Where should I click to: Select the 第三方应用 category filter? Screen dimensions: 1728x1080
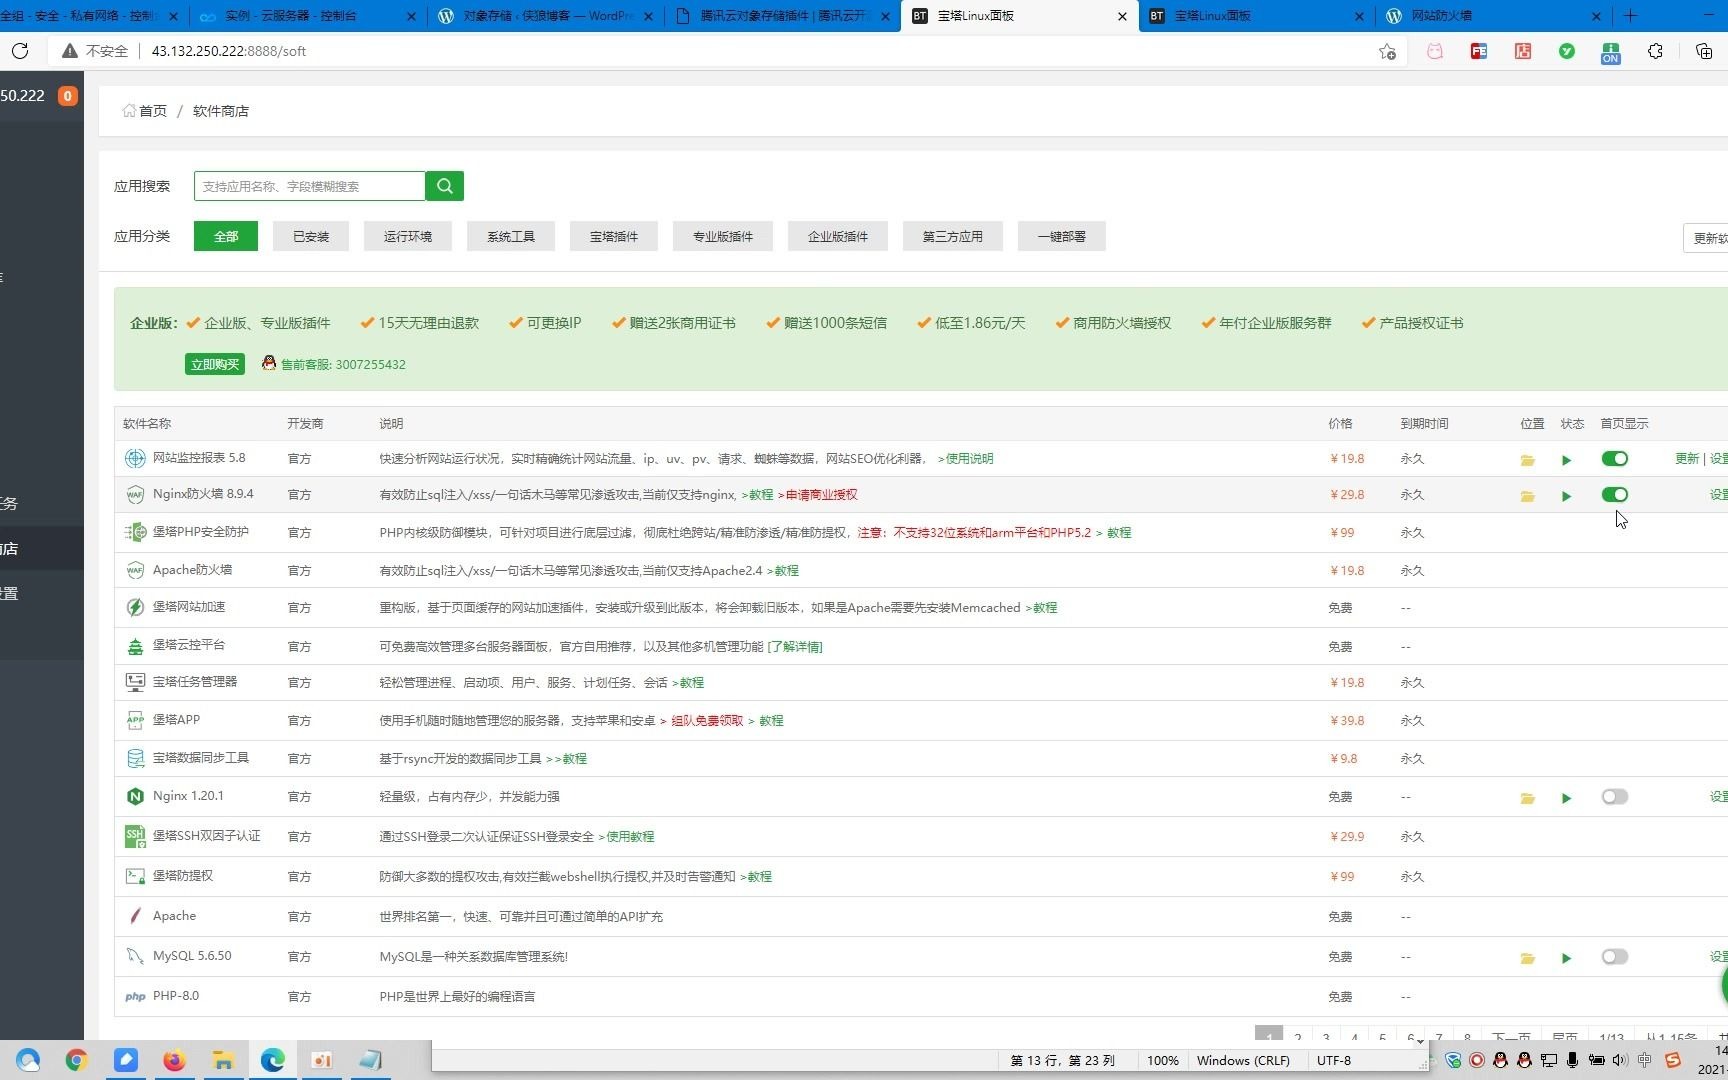point(953,236)
